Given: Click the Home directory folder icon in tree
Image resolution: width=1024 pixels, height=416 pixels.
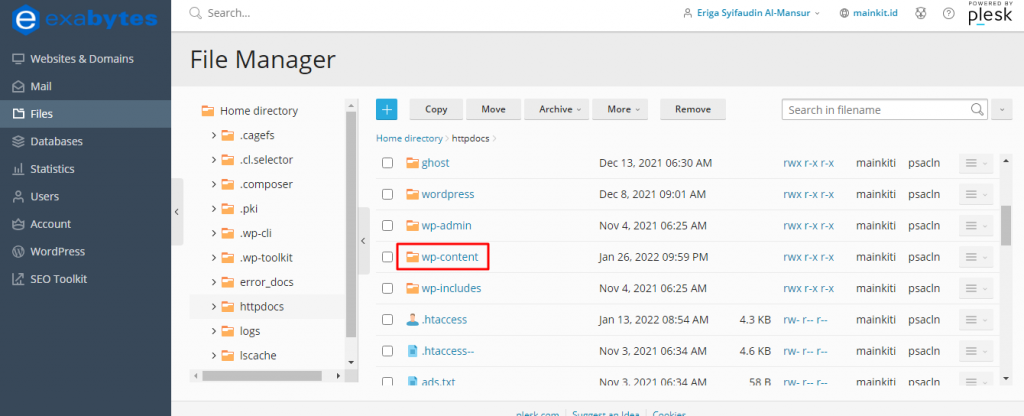Looking at the screenshot, I should (x=208, y=111).
